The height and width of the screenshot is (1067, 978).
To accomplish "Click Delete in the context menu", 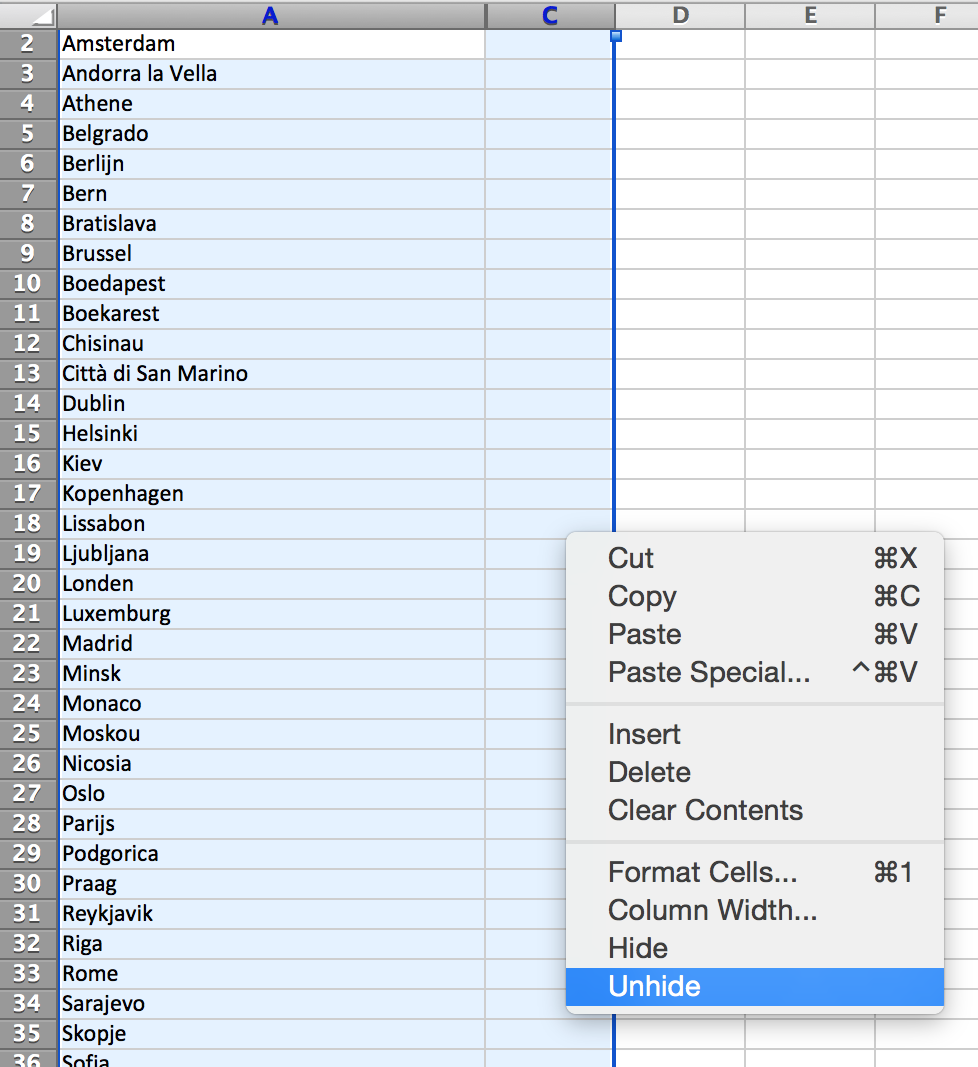I will pos(649,772).
